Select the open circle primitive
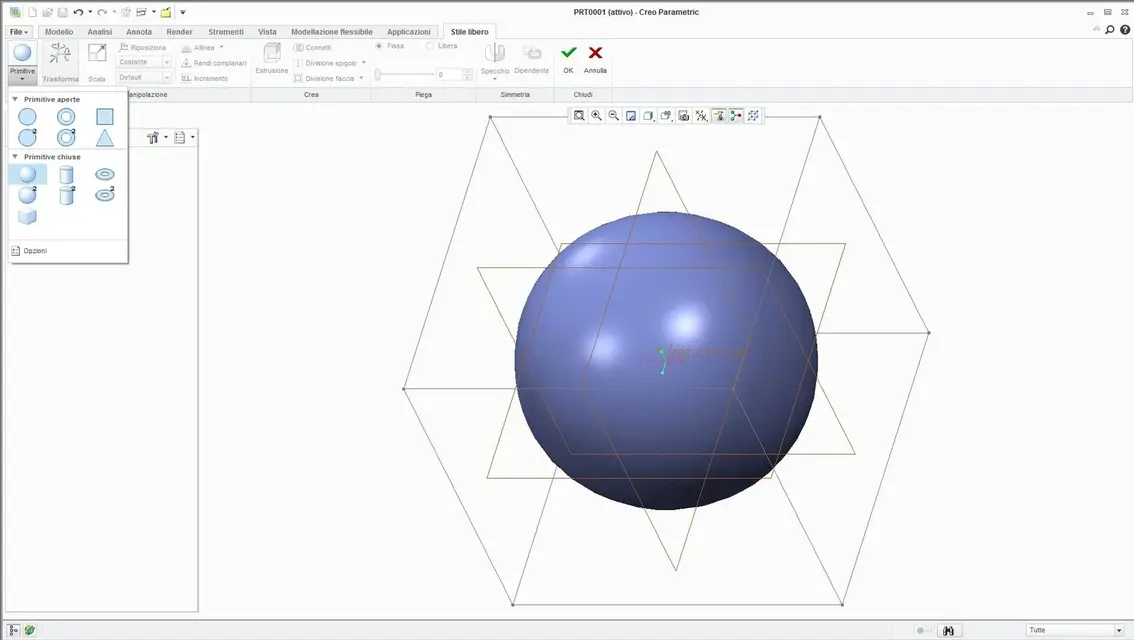This screenshot has width=1134, height=640. (27, 116)
